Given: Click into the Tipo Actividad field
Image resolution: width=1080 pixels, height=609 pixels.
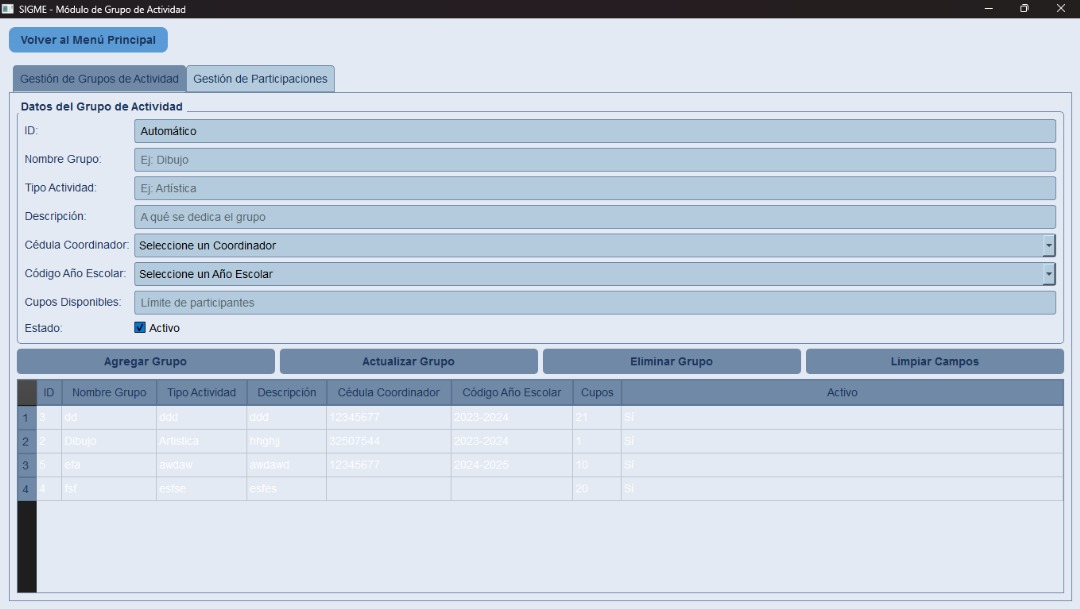Looking at the screenshot, I should point(594,188).
